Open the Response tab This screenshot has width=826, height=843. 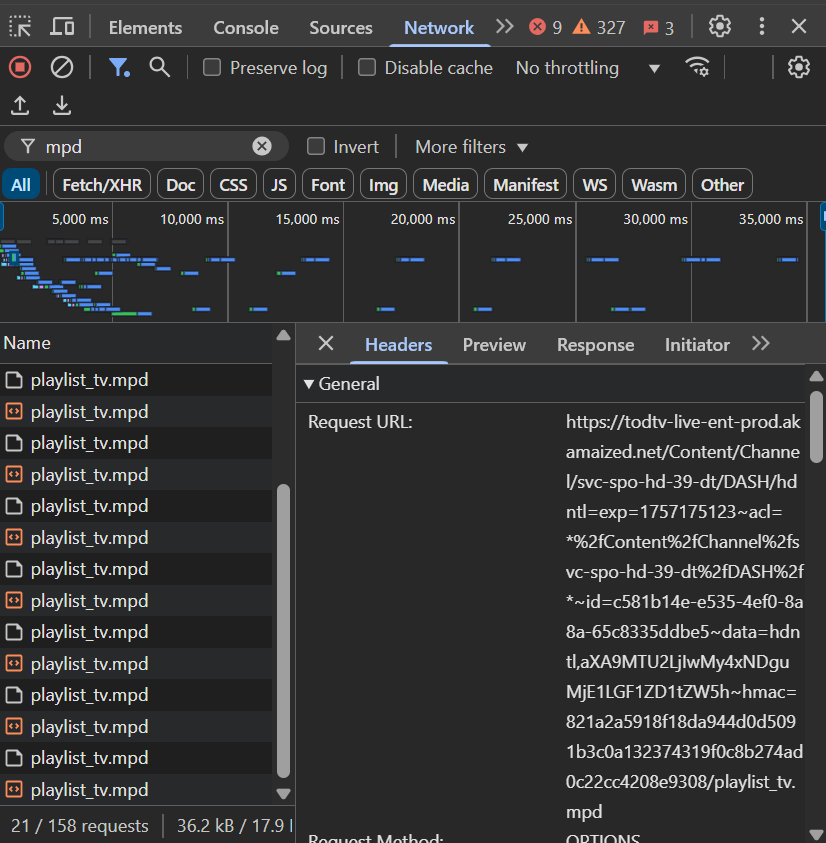coord(595,345)
